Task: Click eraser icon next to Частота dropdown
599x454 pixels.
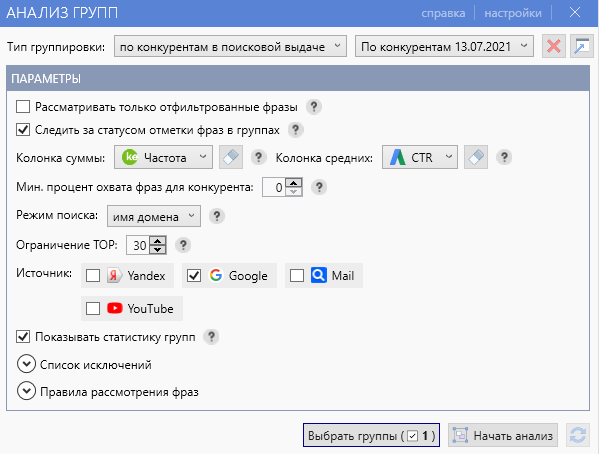Action: pyautogui.click(x=231, y=157)
